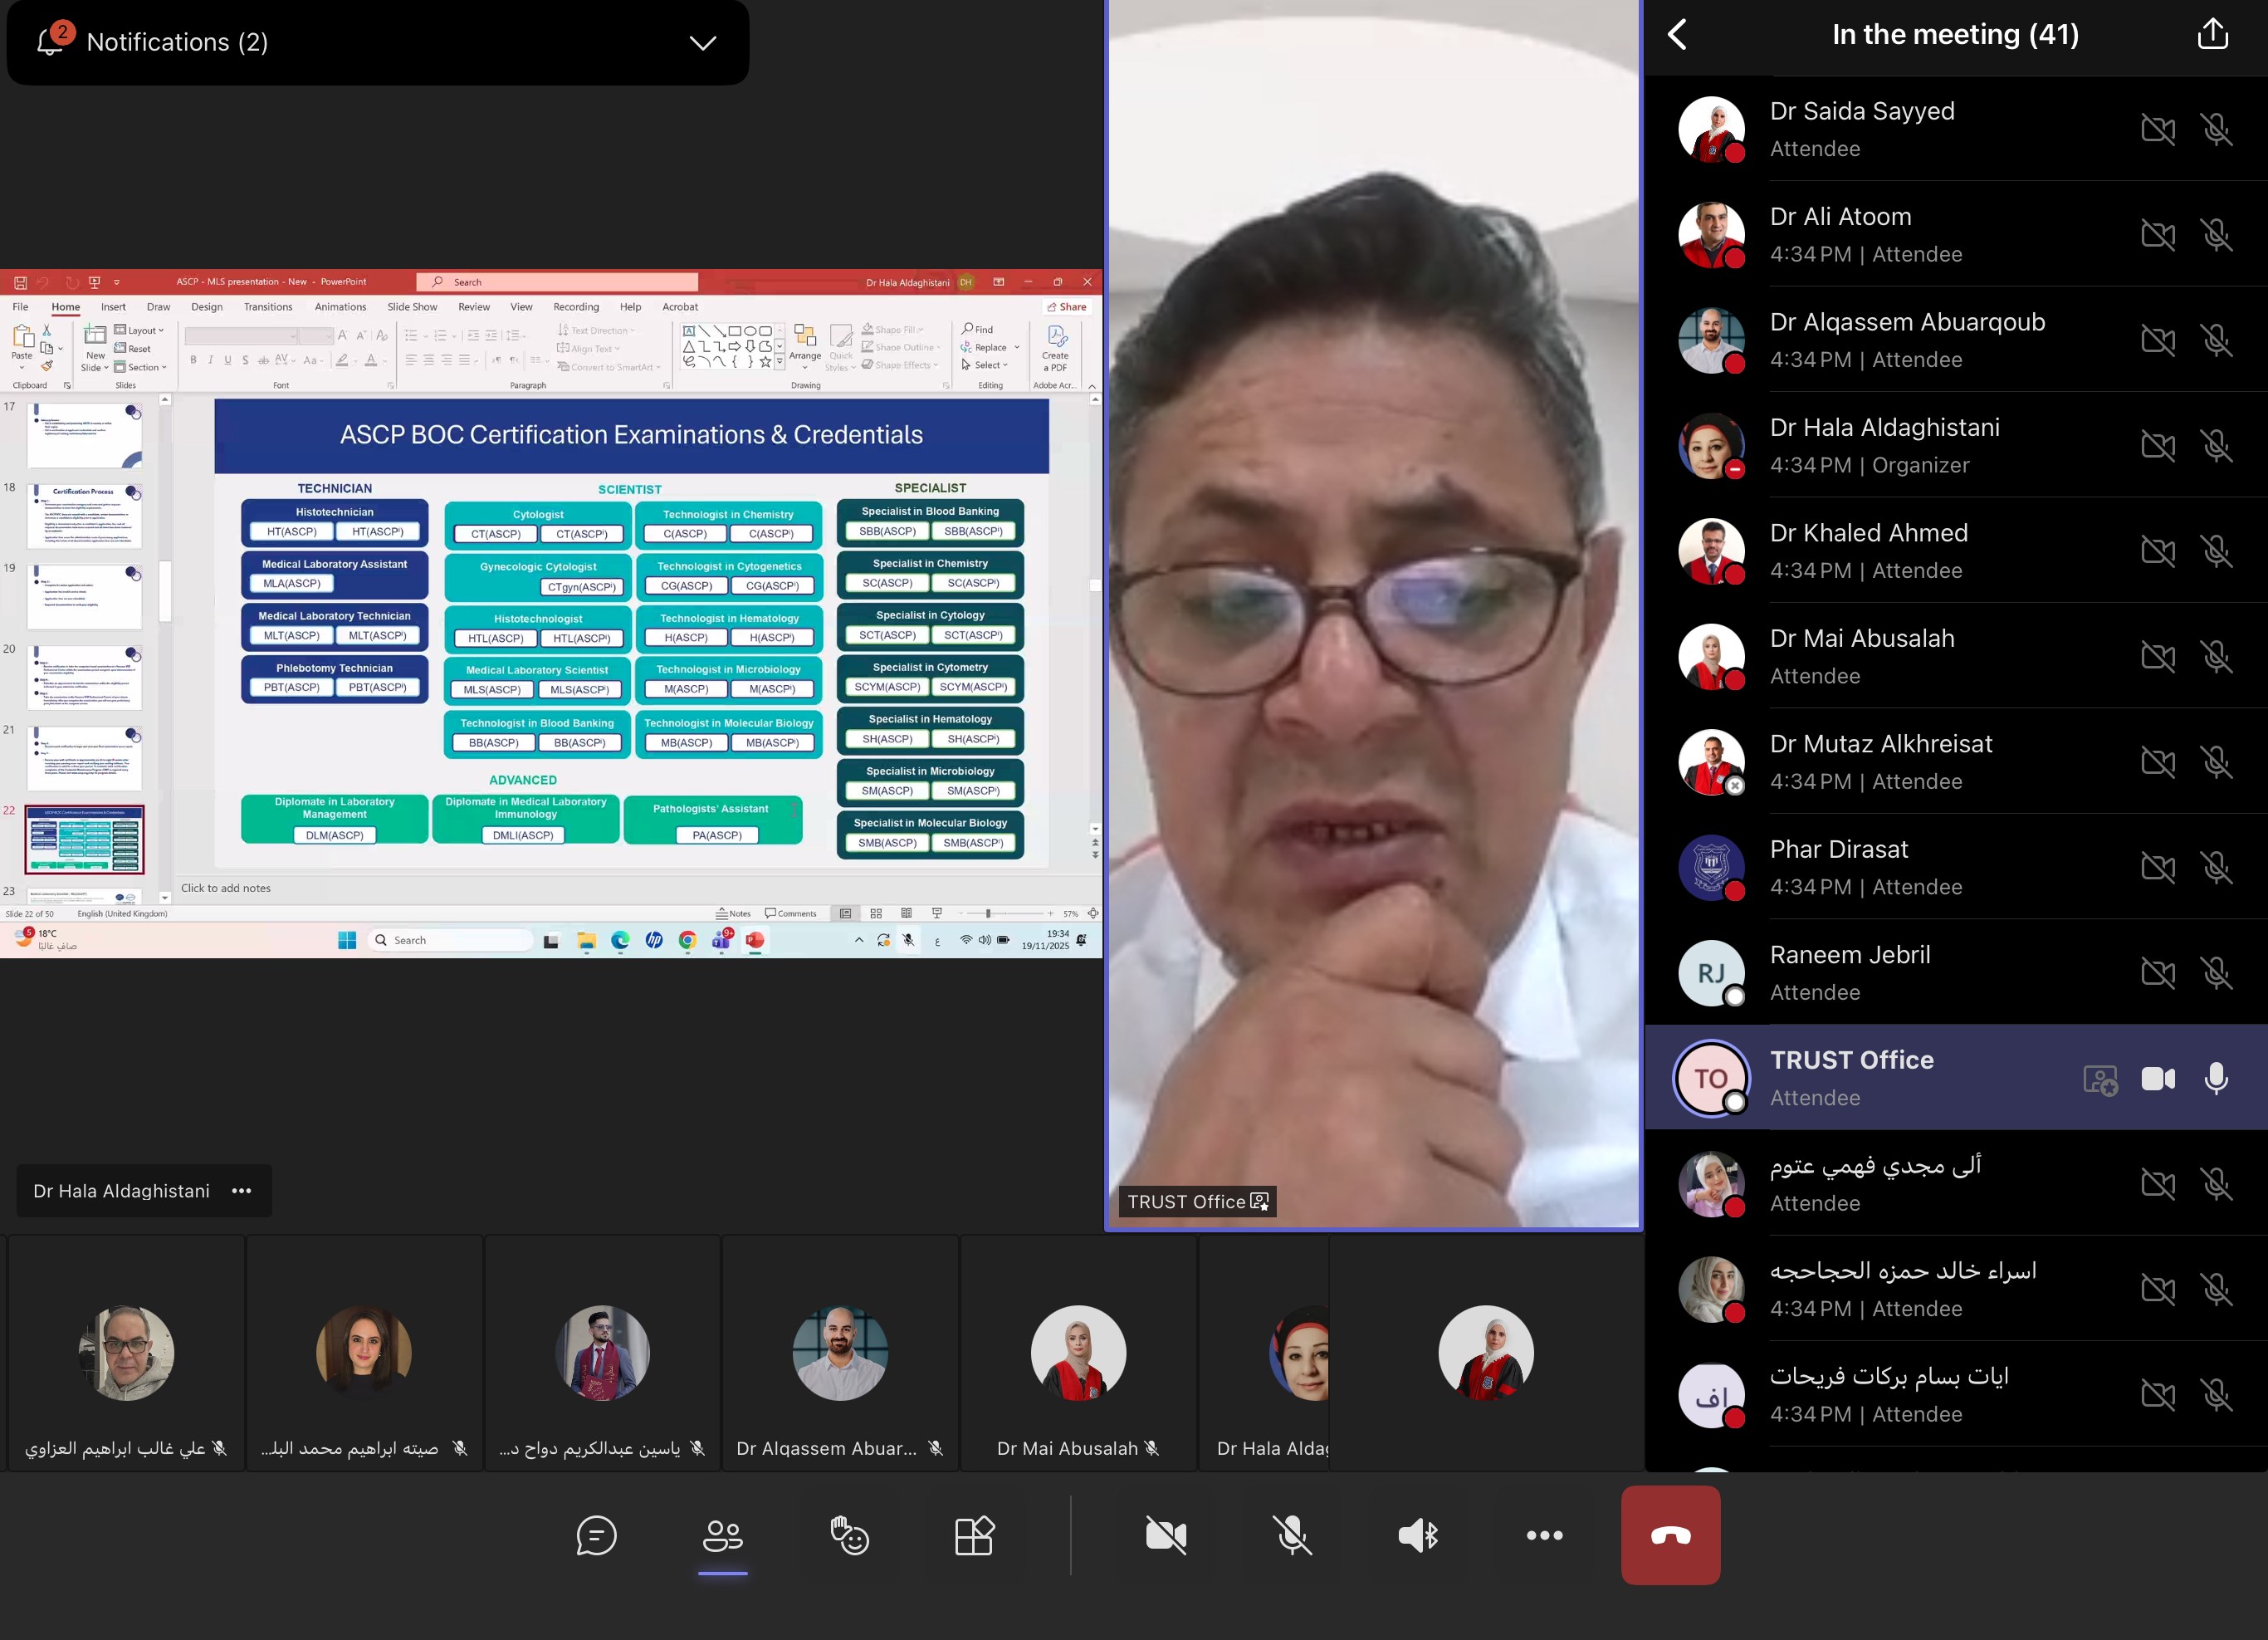Open the meeting chat icon
The height and width of the screenshot is (1640, 2268).
596,1535
